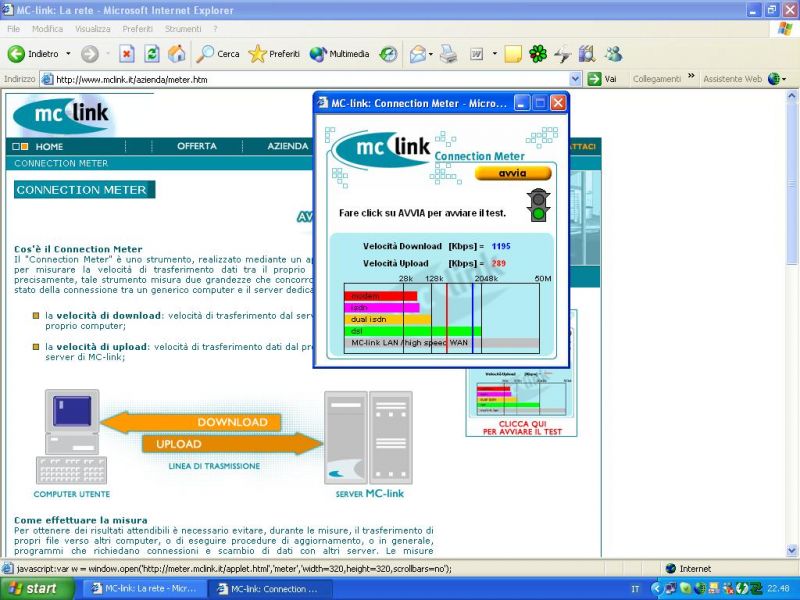Click the IT language indicator in taskbar
800x600 pixels.
tap(635, 589)
